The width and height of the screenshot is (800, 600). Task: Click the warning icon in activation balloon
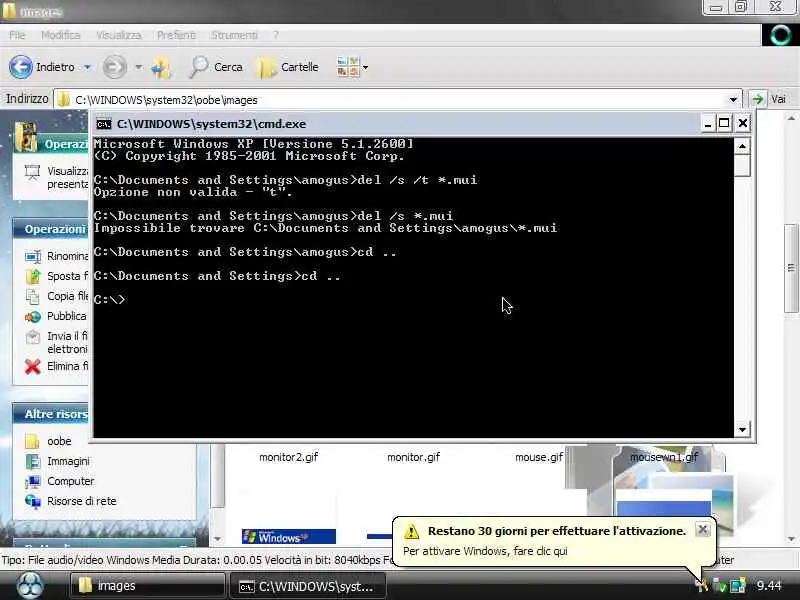[x=411, y=532]
